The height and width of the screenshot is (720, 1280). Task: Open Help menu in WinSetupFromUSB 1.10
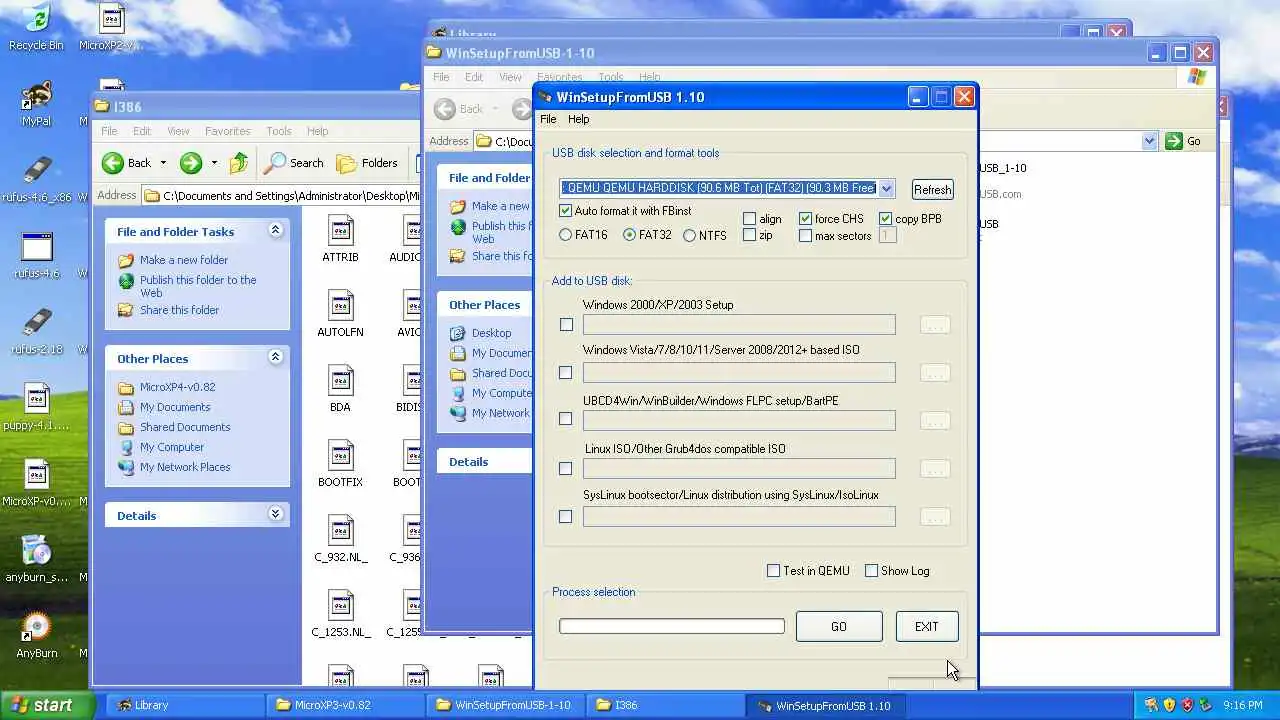click(x=579, y=119)
